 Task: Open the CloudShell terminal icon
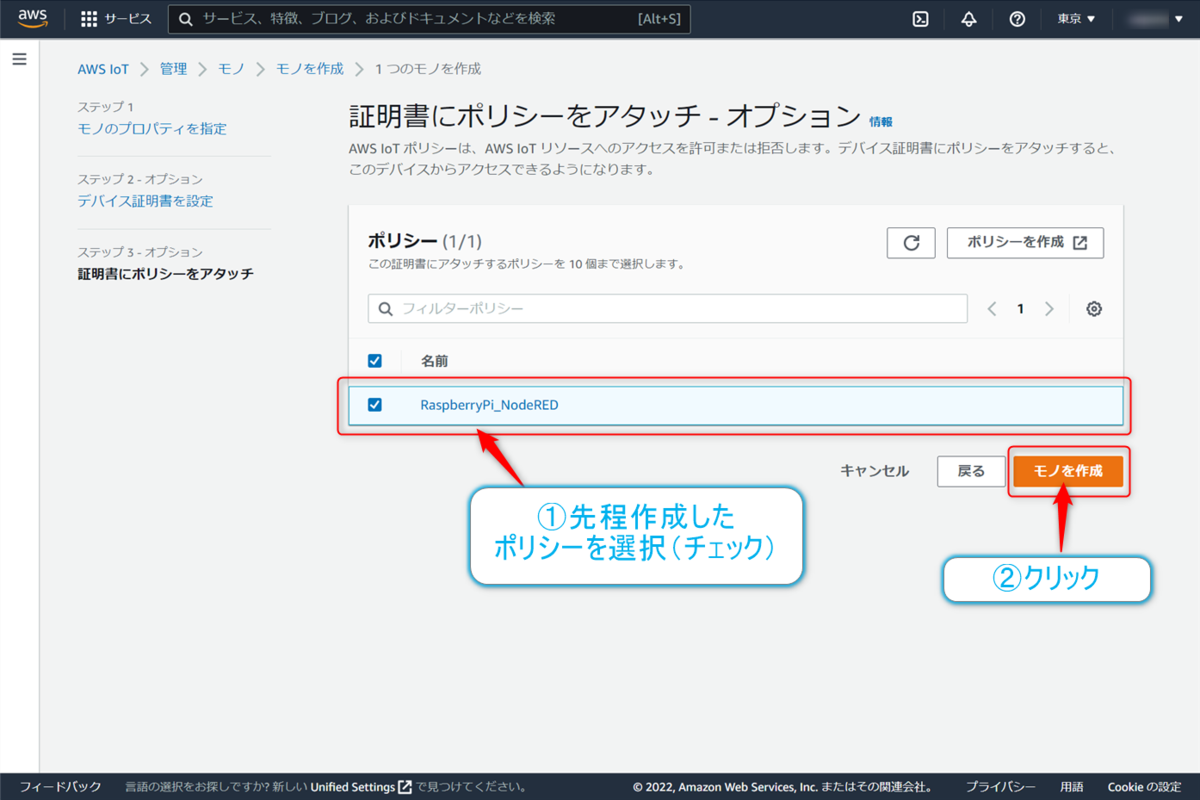point(921,19)
